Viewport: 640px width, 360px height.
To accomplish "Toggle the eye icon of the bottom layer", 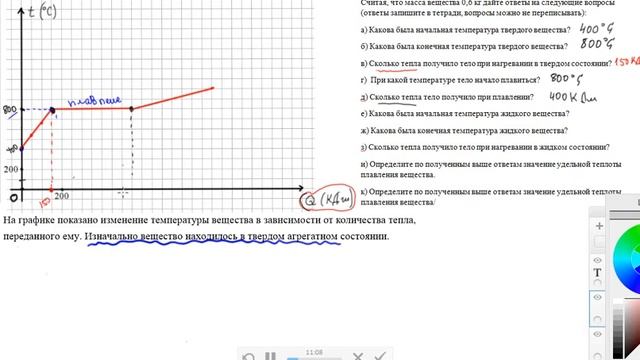I will pos(597,334).
